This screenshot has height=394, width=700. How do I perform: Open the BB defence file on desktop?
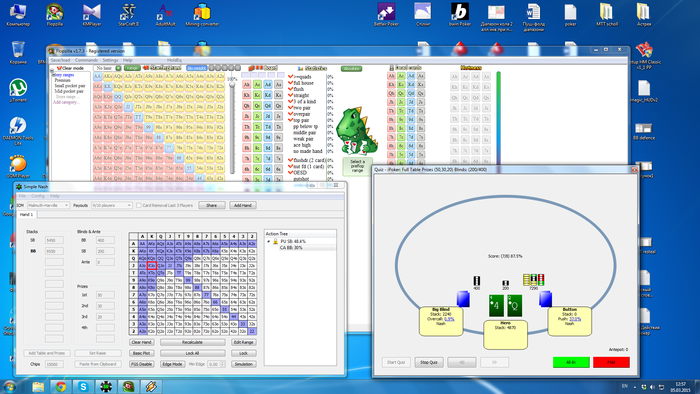click(x=644, y=130)
